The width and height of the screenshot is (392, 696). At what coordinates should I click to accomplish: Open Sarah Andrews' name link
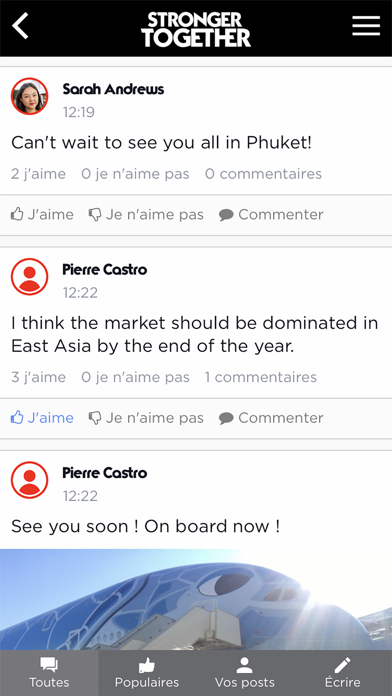pyautogui.click(x=113, y=89)
